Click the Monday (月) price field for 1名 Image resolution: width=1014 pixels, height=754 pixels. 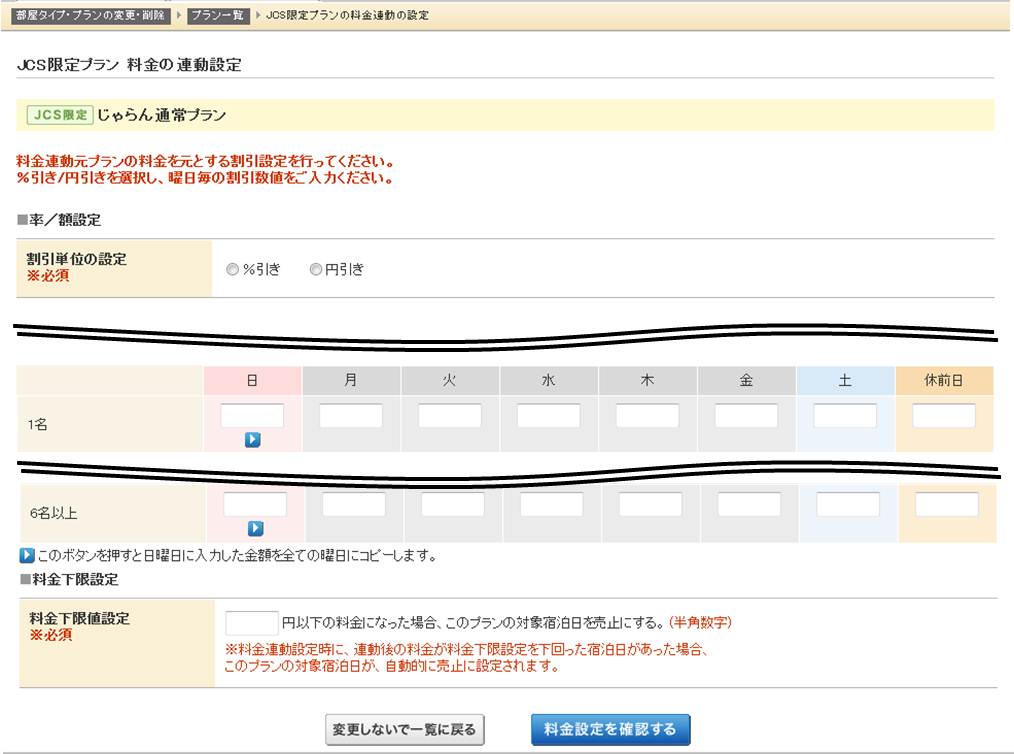(x=352, y=414)
